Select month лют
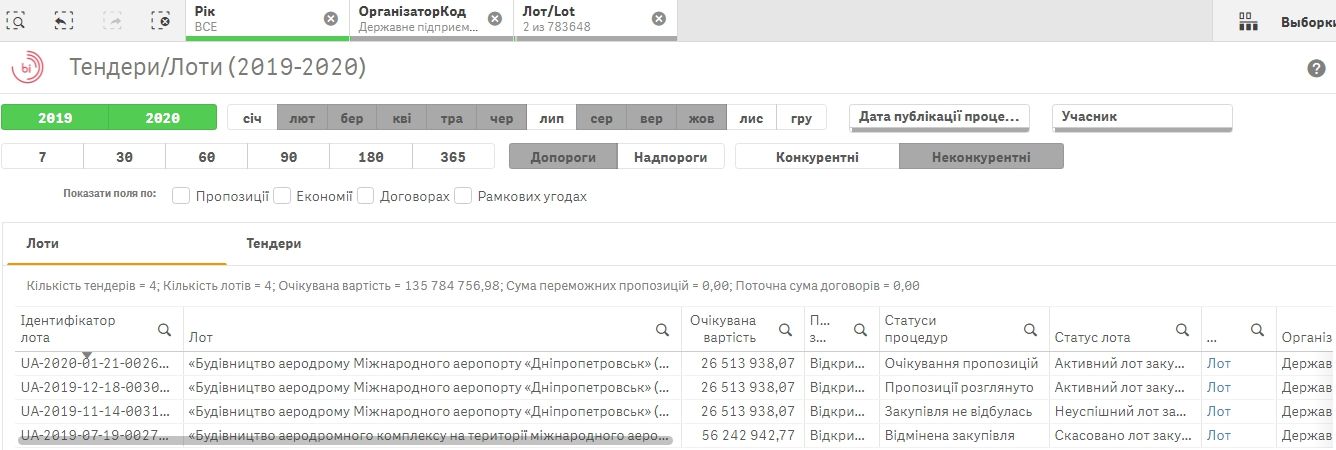Image resolution: width=1336 pixels, height=450 pixels. tap(302, 118)
